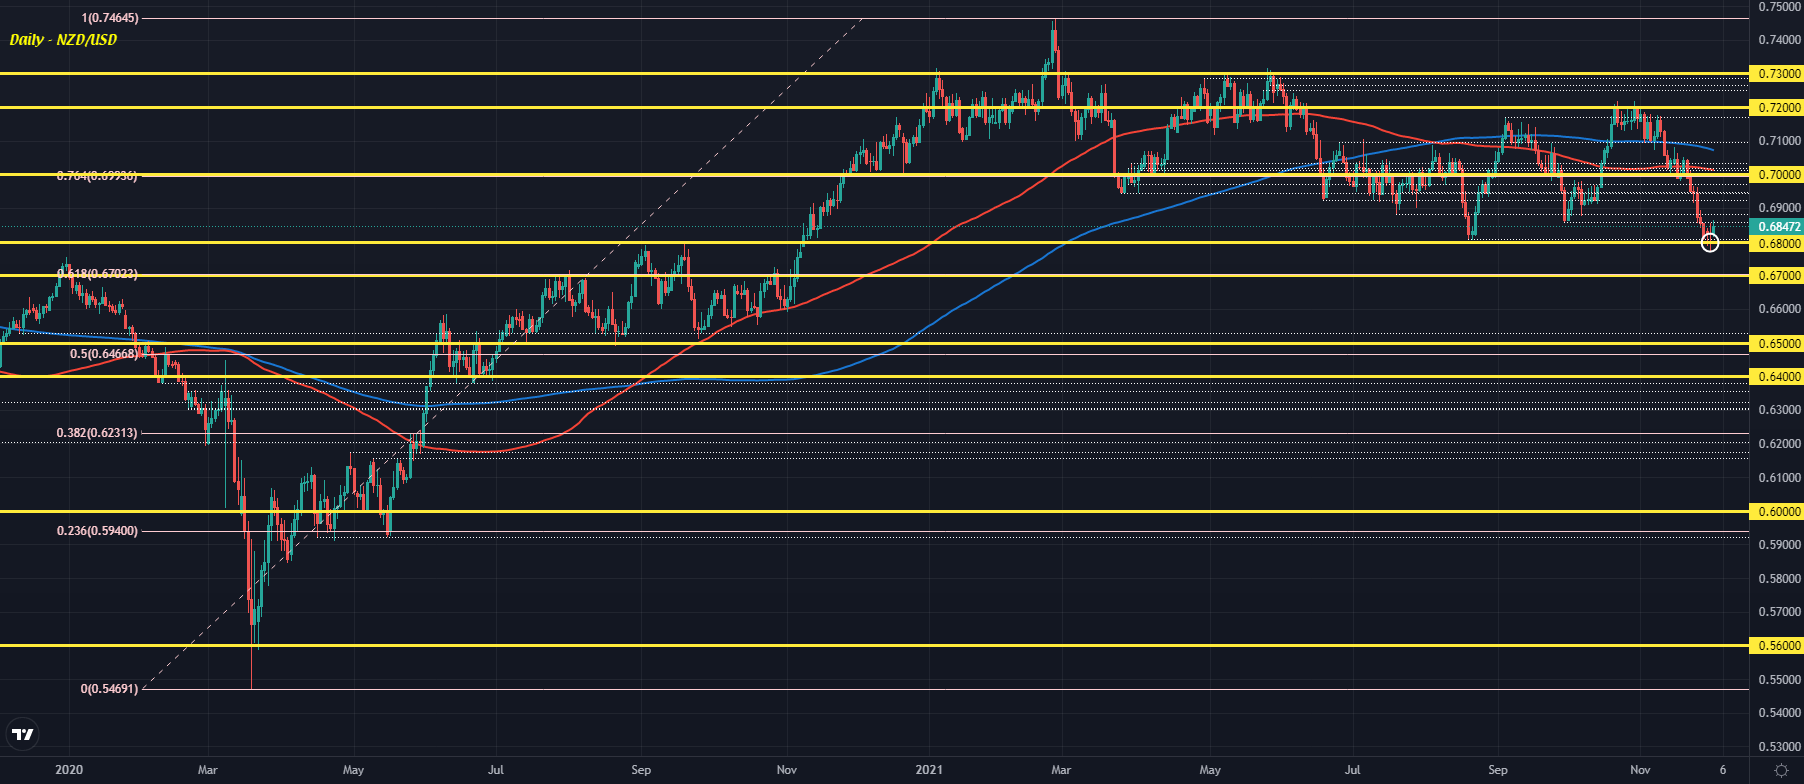
Task: Click the white circle marker near 0.68000
Action: (1710, 242)
